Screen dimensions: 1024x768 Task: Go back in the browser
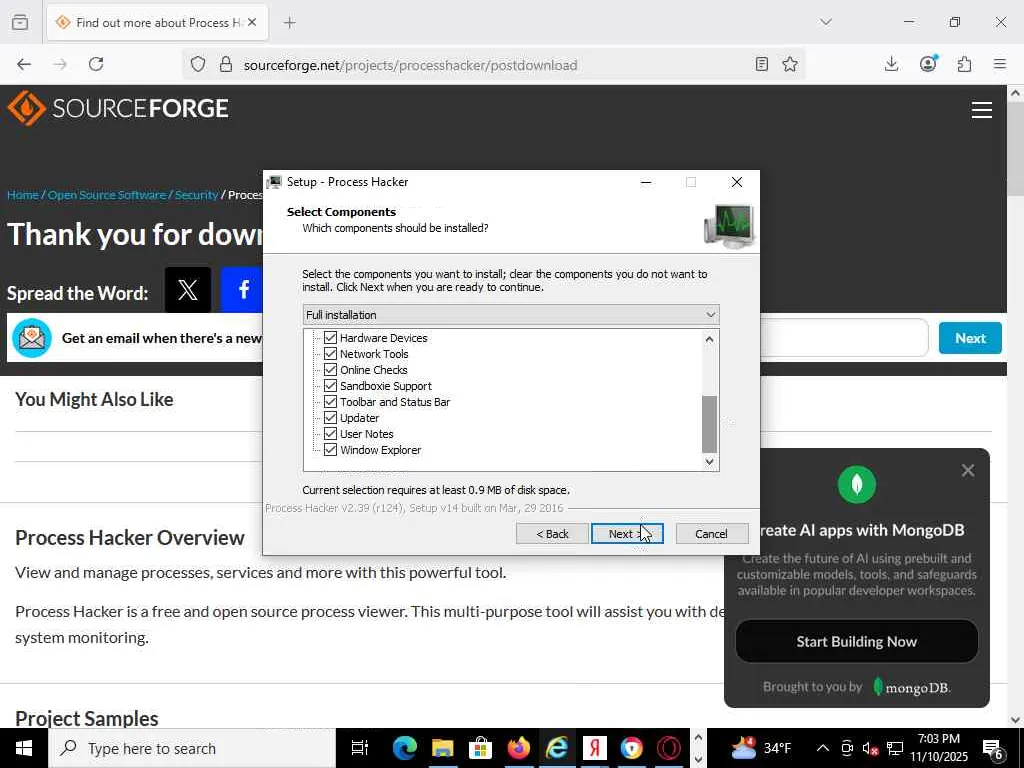click(24, 64)
